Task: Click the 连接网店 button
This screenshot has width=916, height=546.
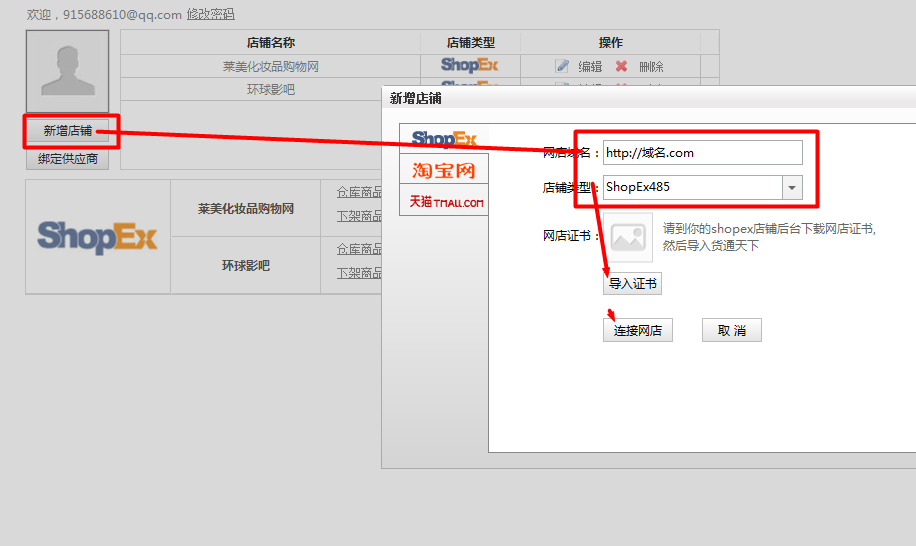Action: click(638, 331)
